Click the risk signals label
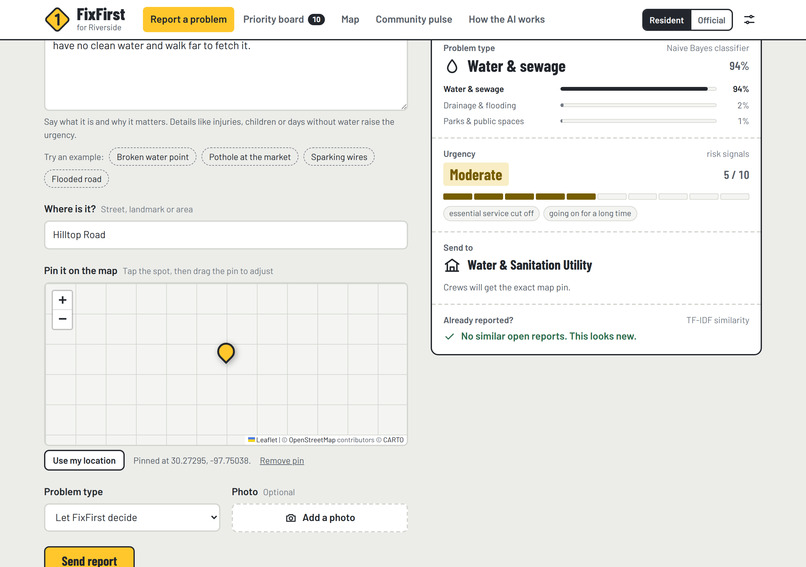This screenshot has height=567, width=806. (x=728, y=154)
